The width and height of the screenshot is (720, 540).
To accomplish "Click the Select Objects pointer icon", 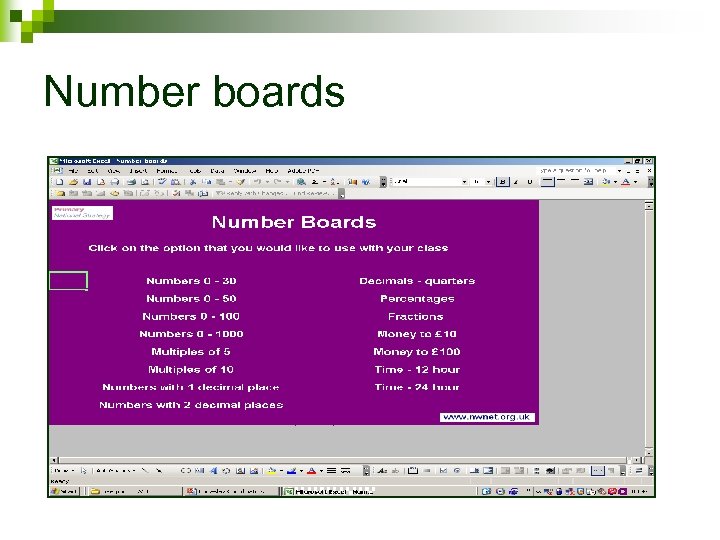I will (x=84, y=471).
